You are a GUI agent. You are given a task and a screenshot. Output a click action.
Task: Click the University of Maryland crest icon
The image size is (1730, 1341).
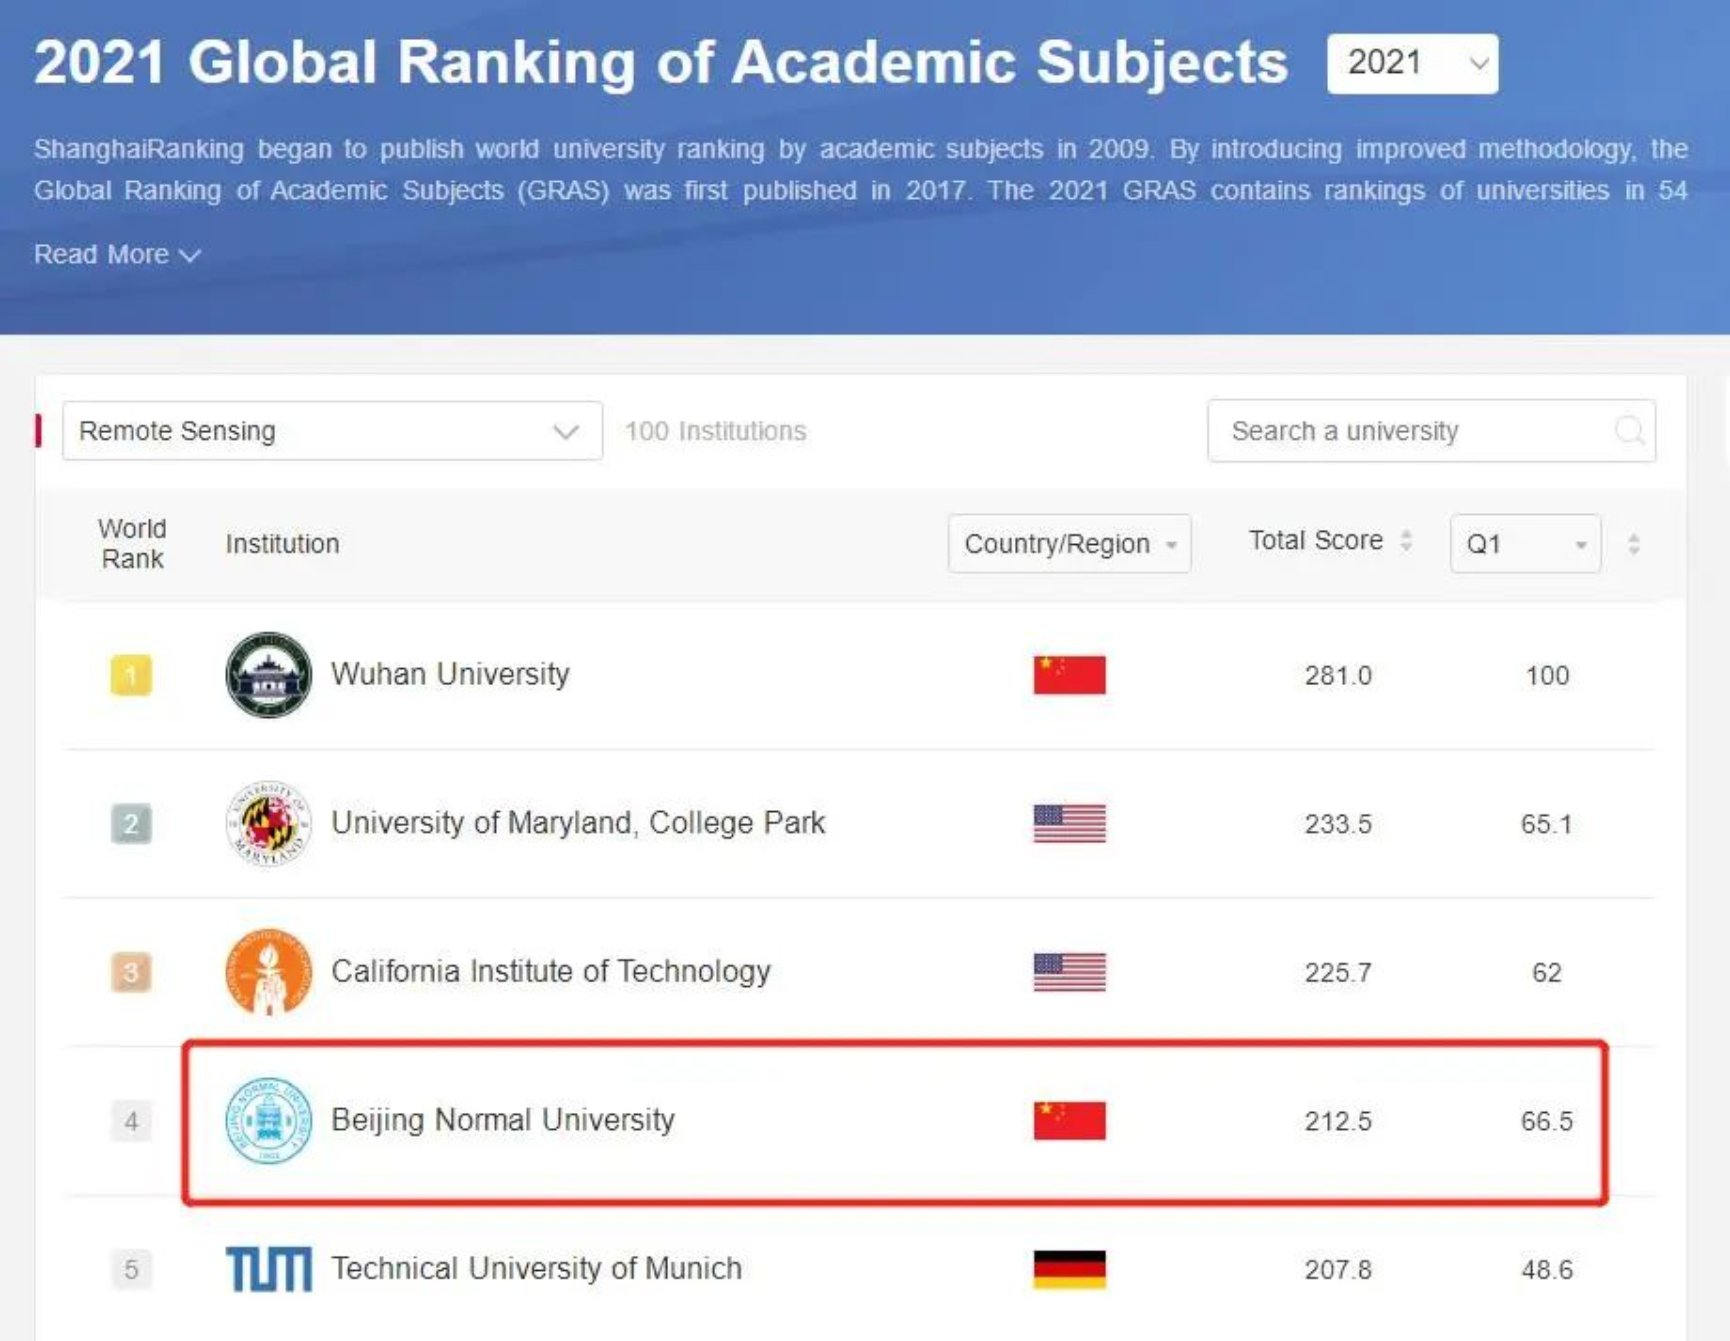(268, 823)
